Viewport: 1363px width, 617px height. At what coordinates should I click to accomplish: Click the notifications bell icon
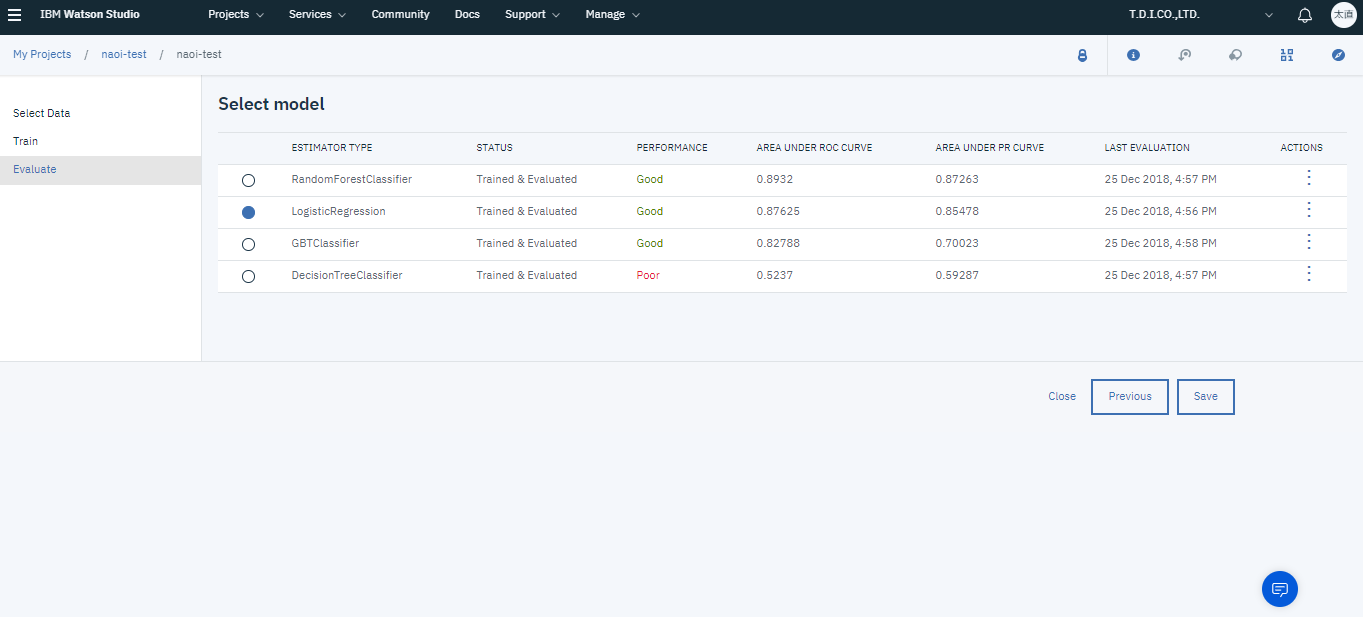[x=1304, y=15]
